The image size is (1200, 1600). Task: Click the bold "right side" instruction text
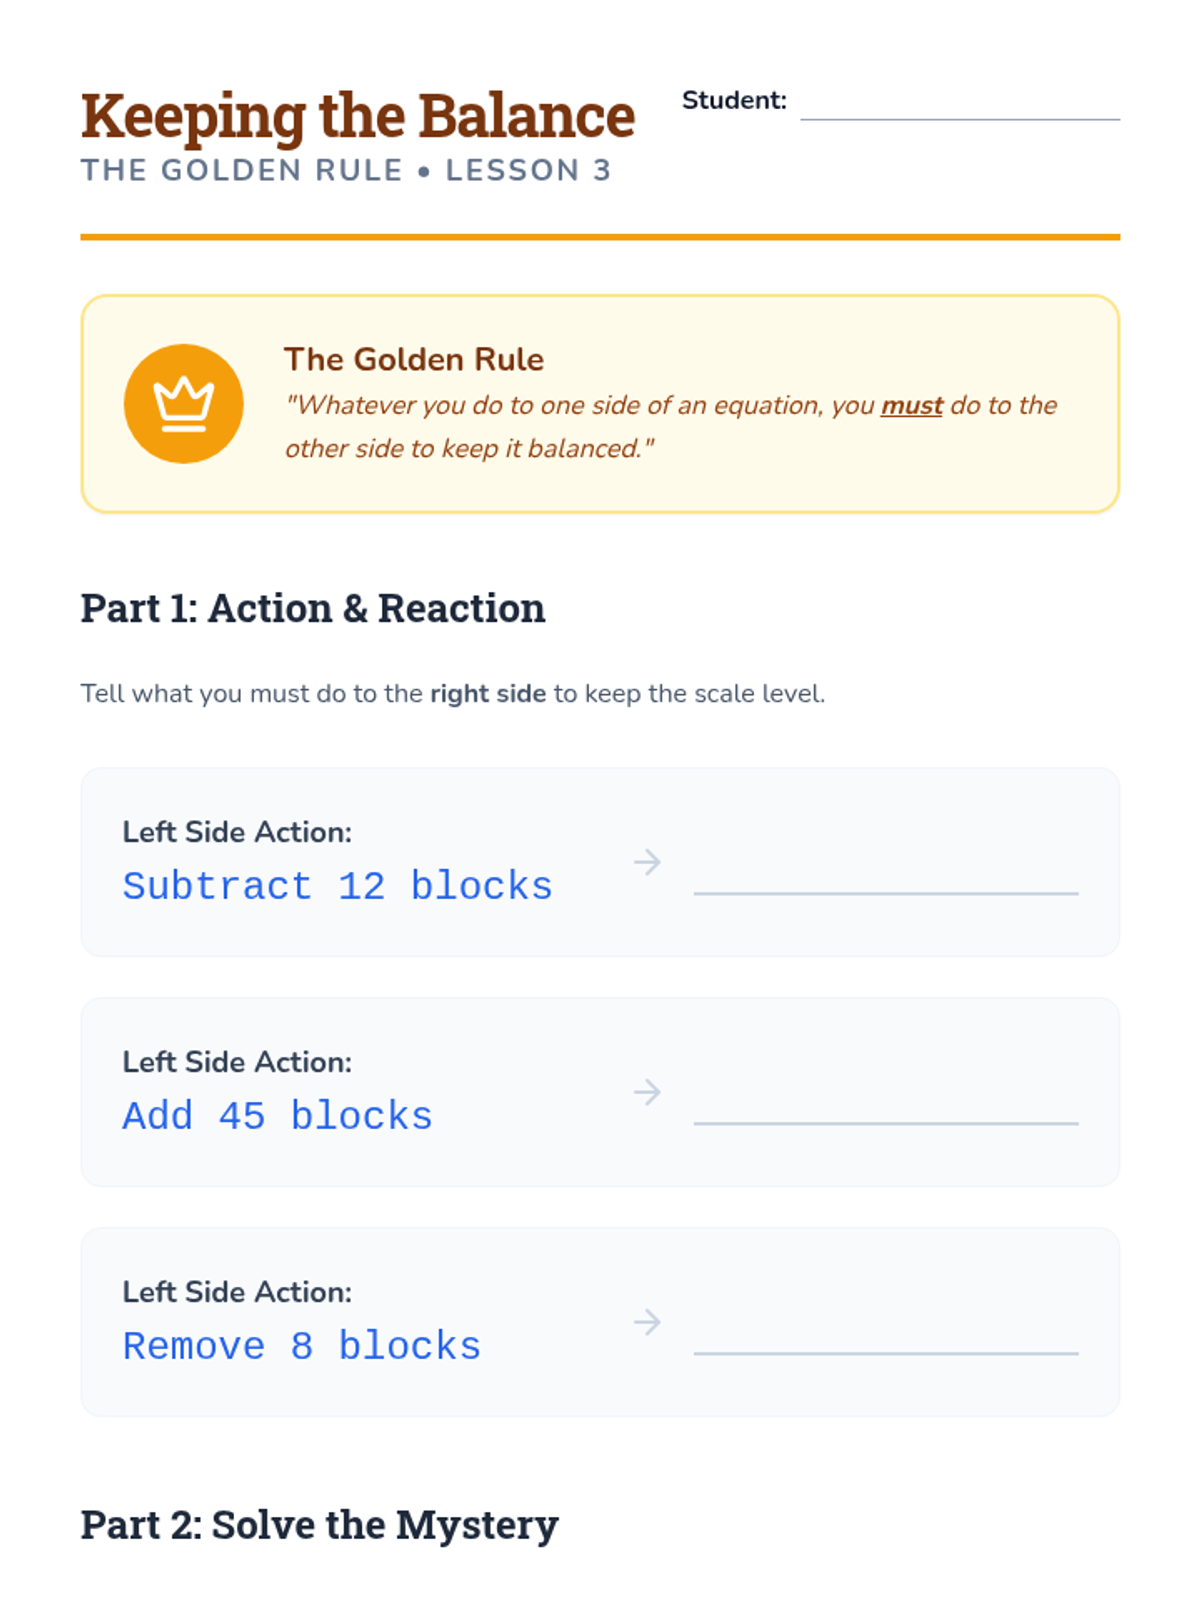(488, 694)
